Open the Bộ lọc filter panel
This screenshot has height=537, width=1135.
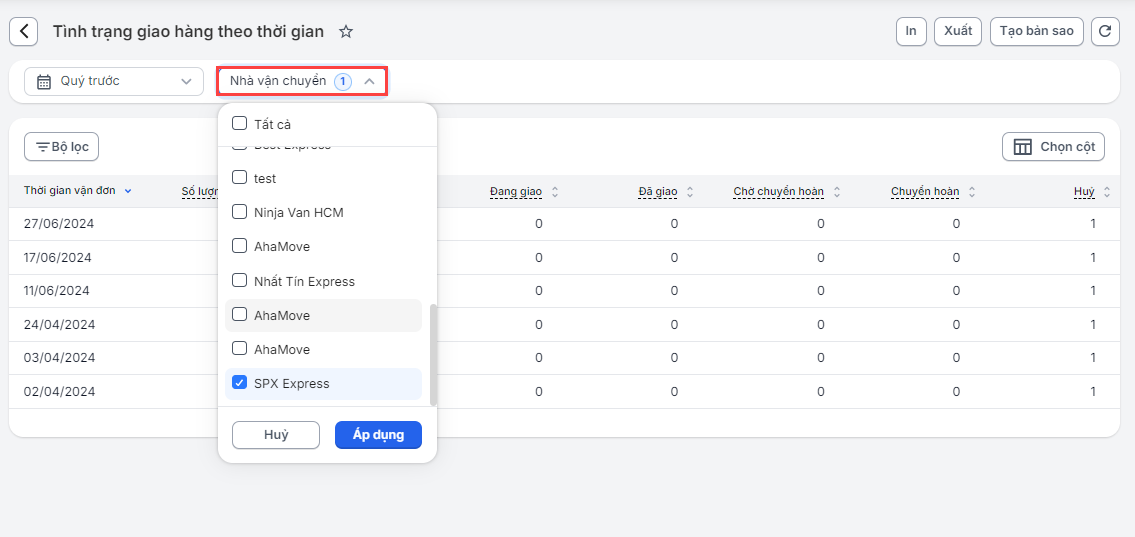tap(61, 147)
